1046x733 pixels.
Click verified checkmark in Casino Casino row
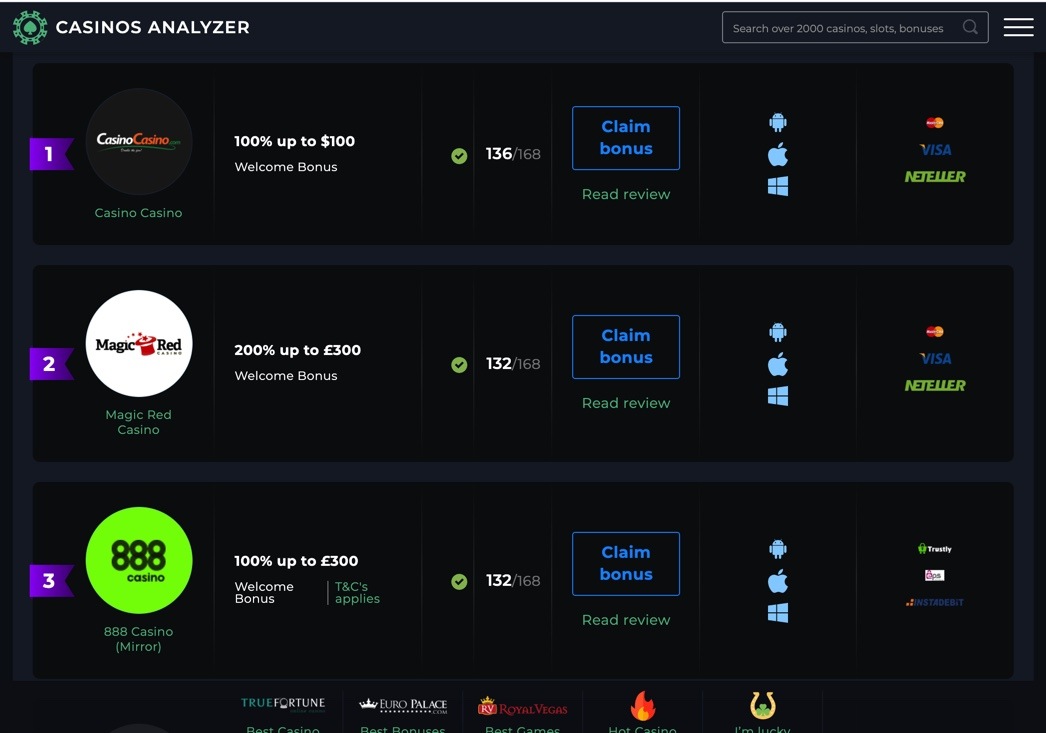point(459,155)
